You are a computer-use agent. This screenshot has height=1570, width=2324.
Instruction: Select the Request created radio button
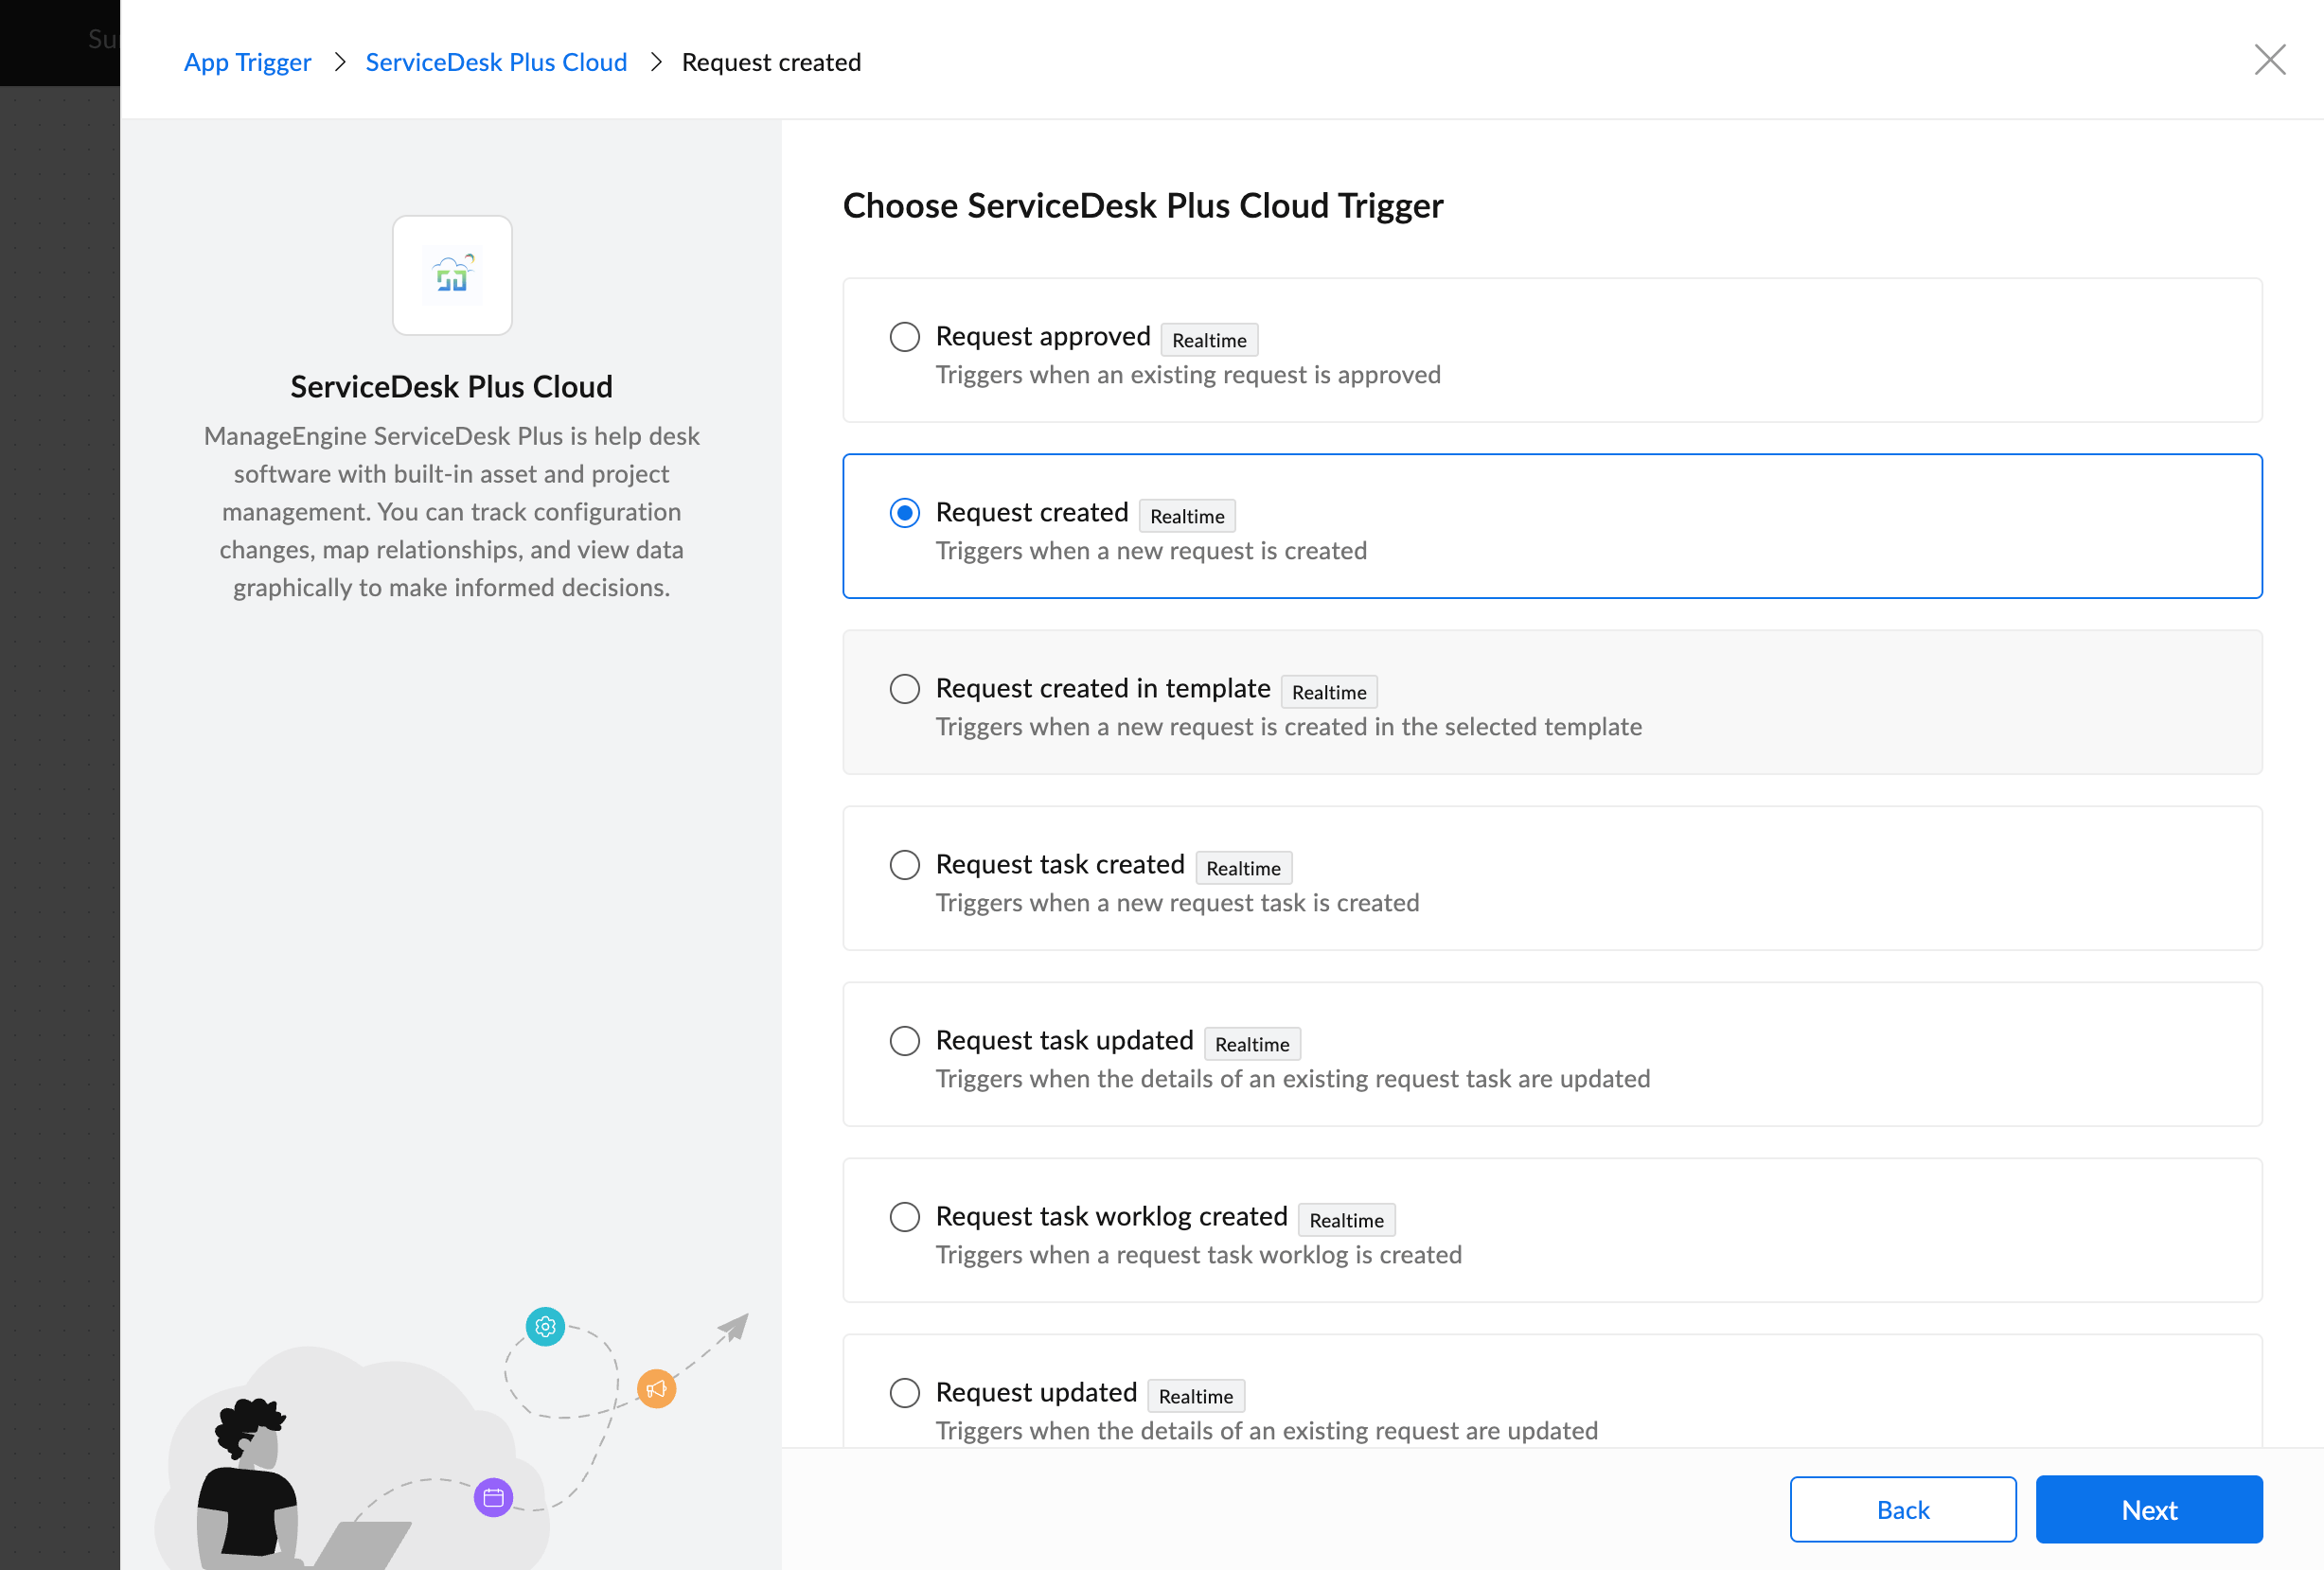point(904,513)
